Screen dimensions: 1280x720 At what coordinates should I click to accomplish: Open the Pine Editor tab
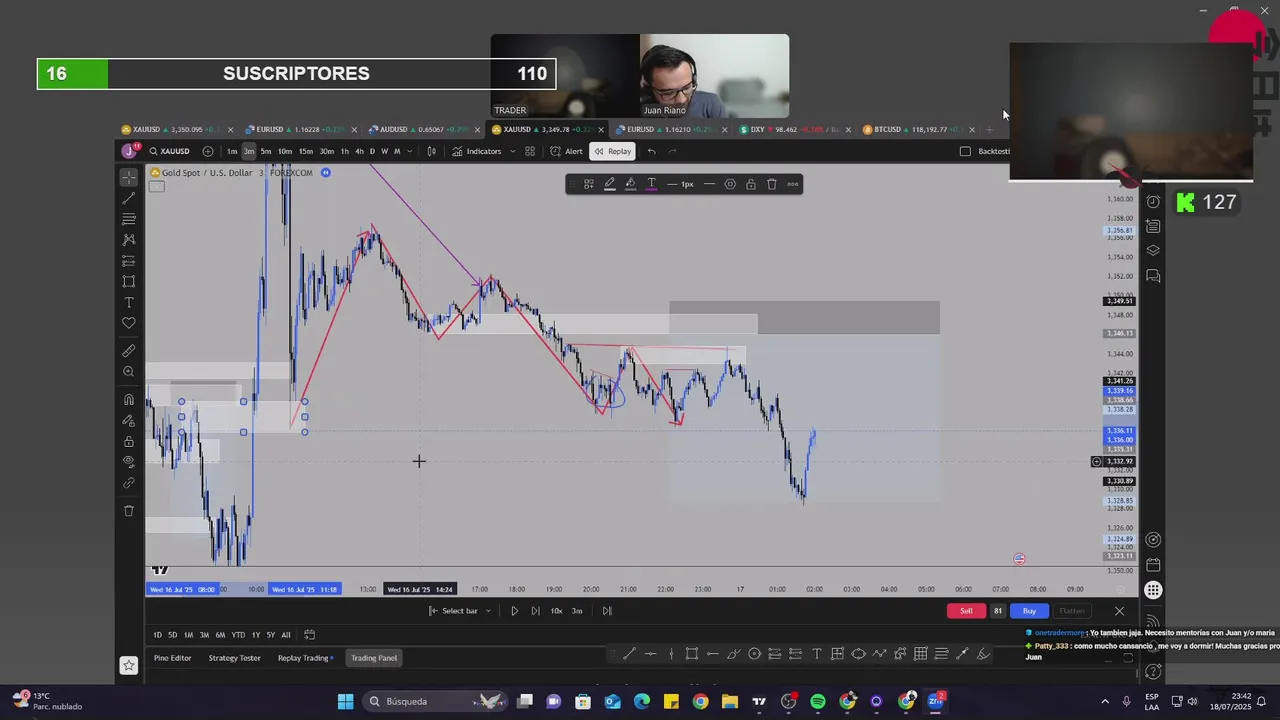click(x=172, y=658)
